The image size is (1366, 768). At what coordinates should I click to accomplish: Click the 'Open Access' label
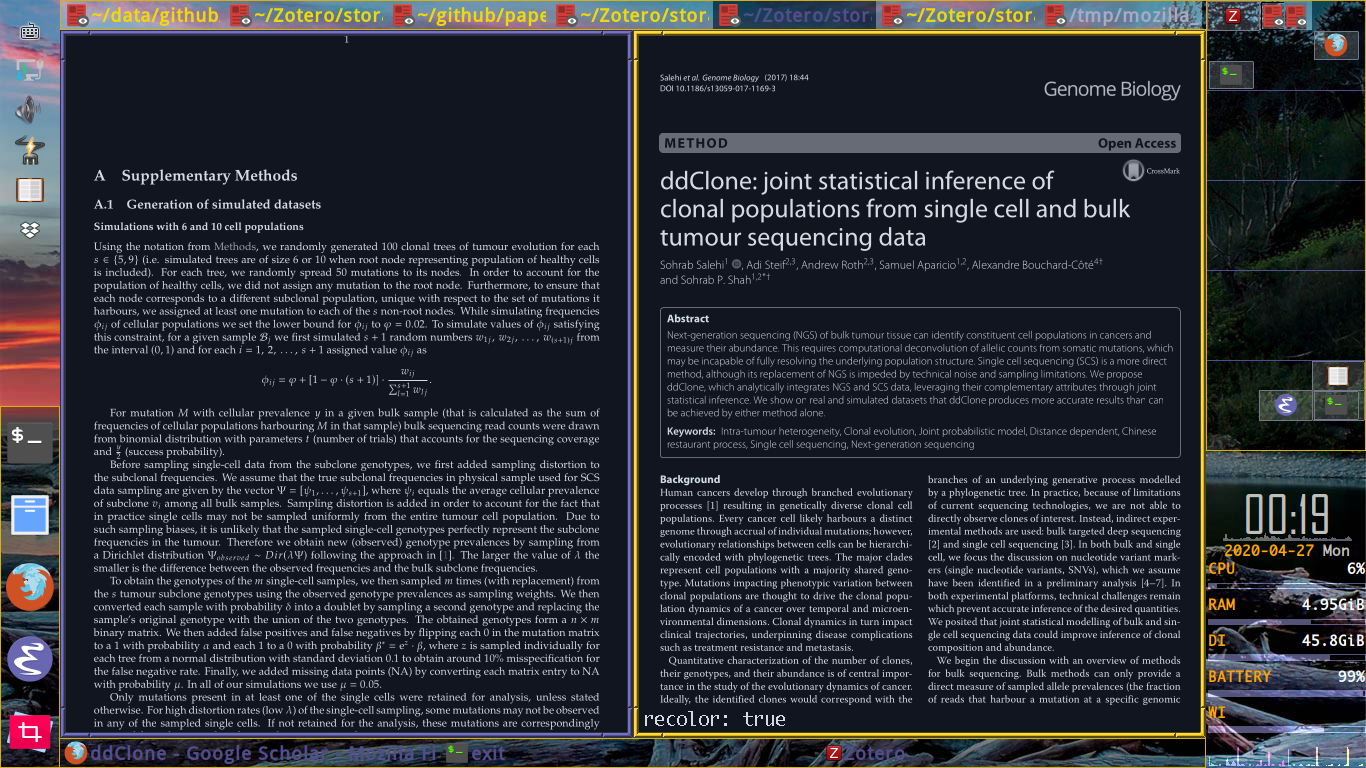(1137, 143)
